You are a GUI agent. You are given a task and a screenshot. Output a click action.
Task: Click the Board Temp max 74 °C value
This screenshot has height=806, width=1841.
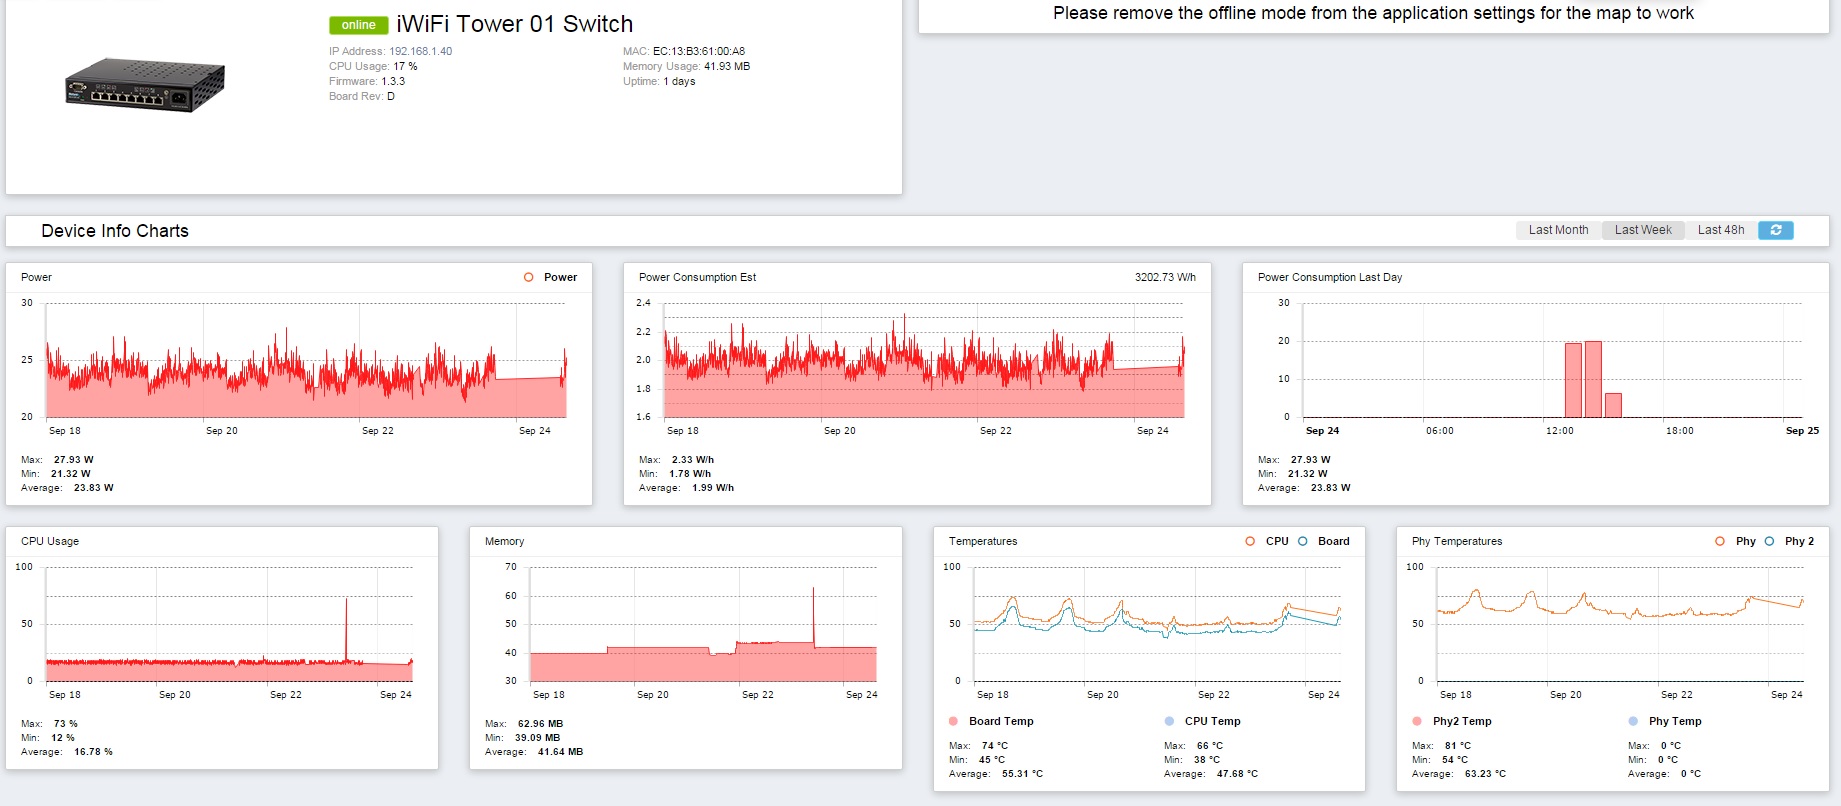[994, 746]
